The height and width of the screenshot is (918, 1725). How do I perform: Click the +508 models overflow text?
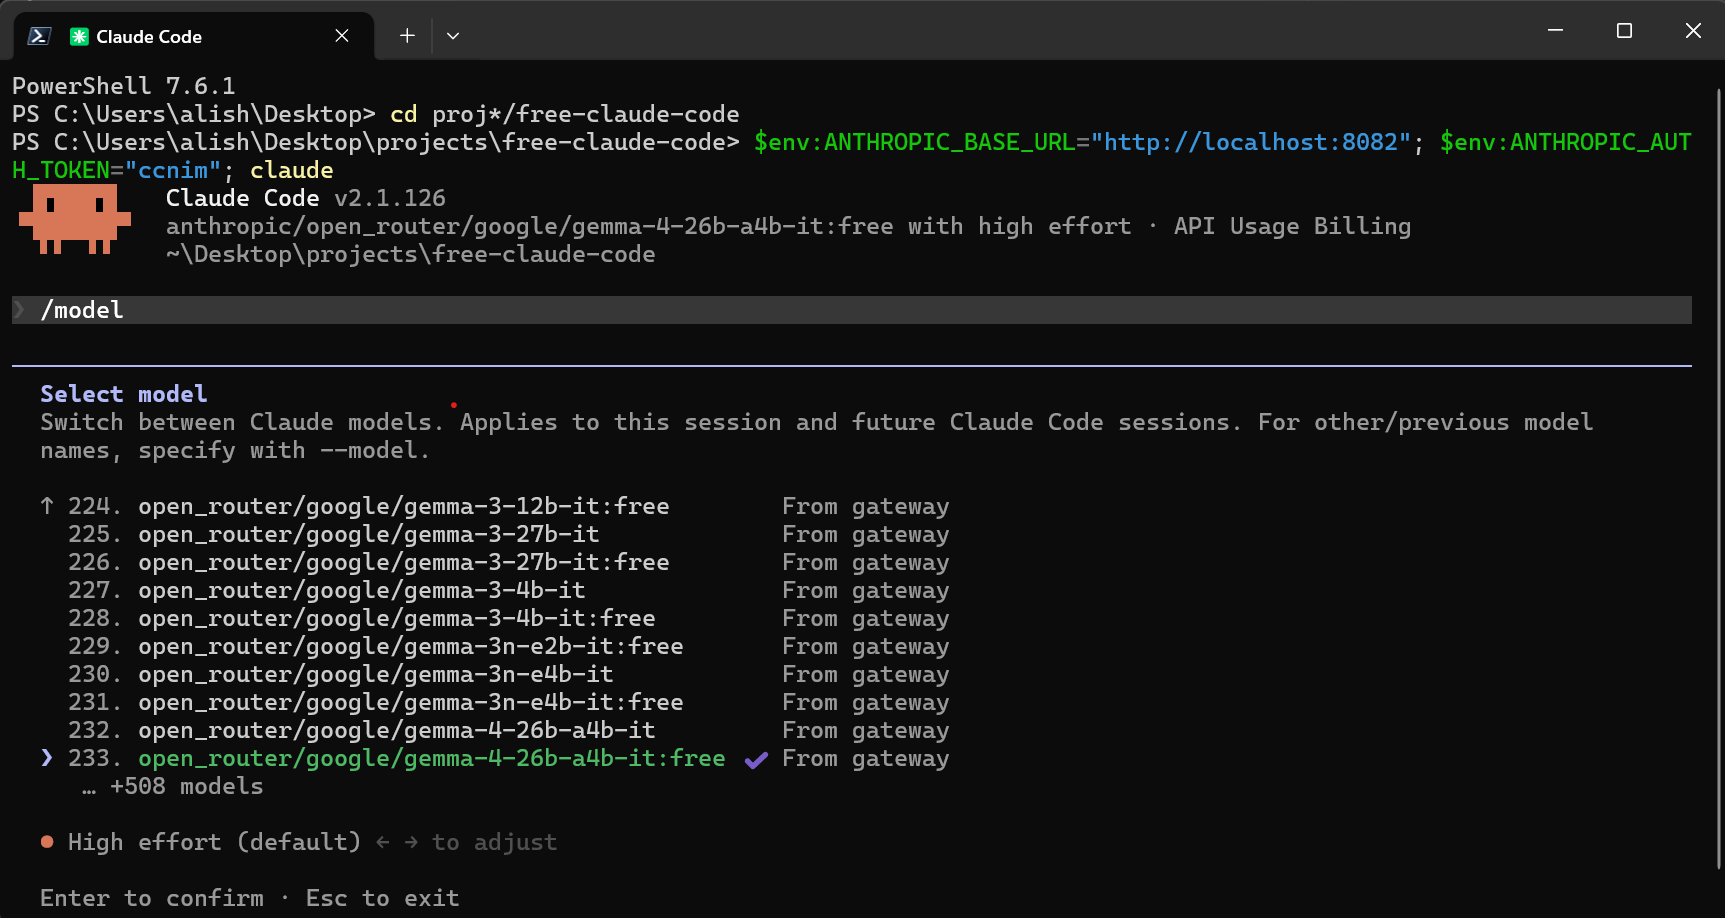coord(172,786)
